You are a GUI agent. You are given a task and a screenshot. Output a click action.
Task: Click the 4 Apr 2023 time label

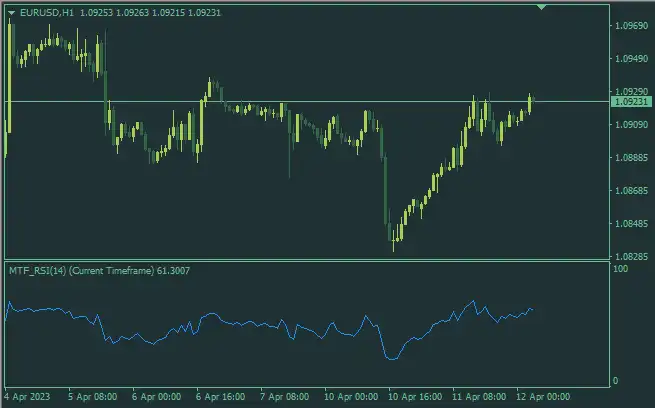tap(27, 396)
